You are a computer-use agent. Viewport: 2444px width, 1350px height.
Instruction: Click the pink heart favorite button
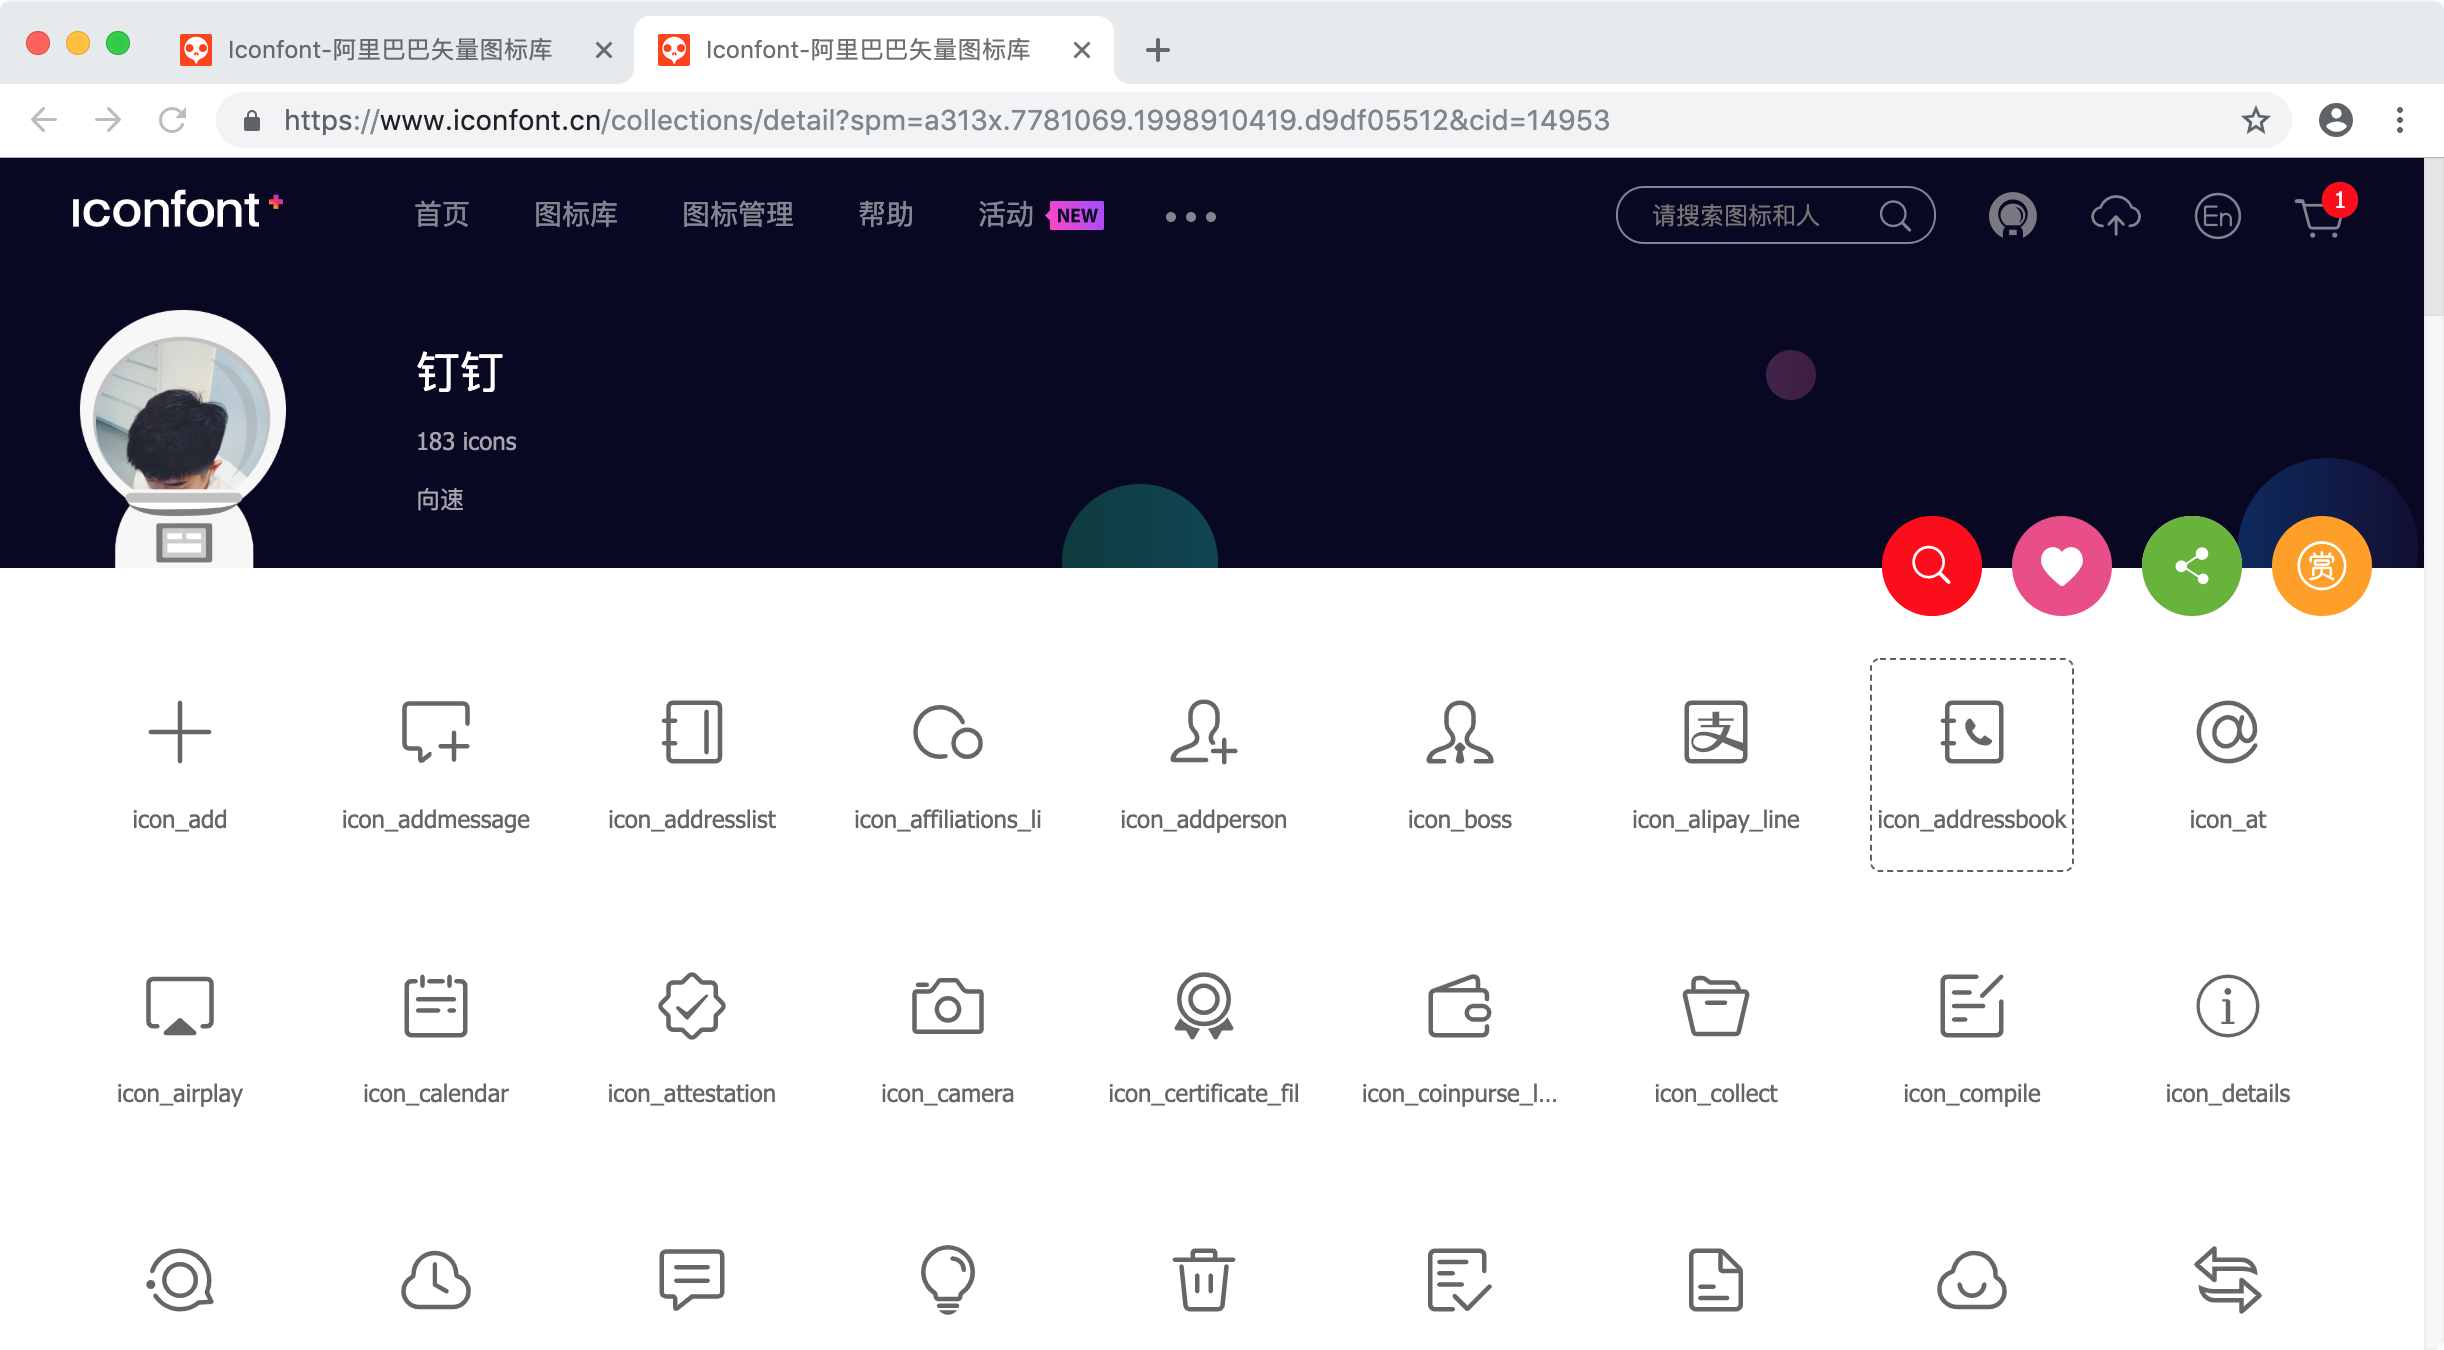2061,566
